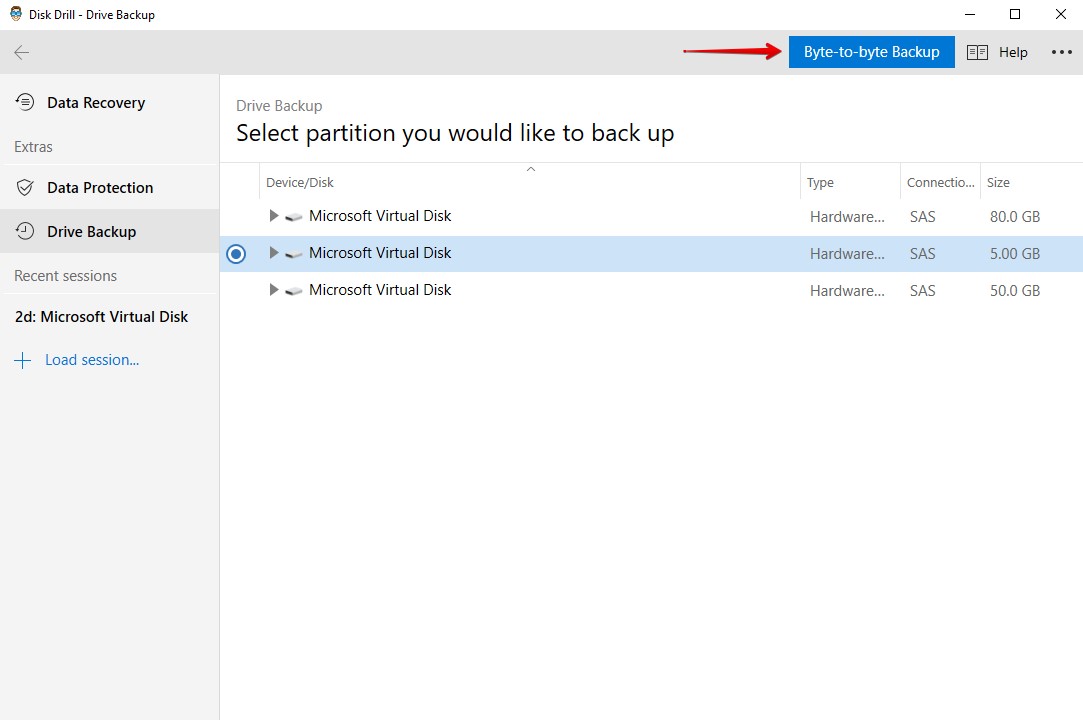The width and height of the screenshot is (1083, 720).
Task: Select the Microsoft Virtual Disk row with 80.0 GB
Action: 651,216
